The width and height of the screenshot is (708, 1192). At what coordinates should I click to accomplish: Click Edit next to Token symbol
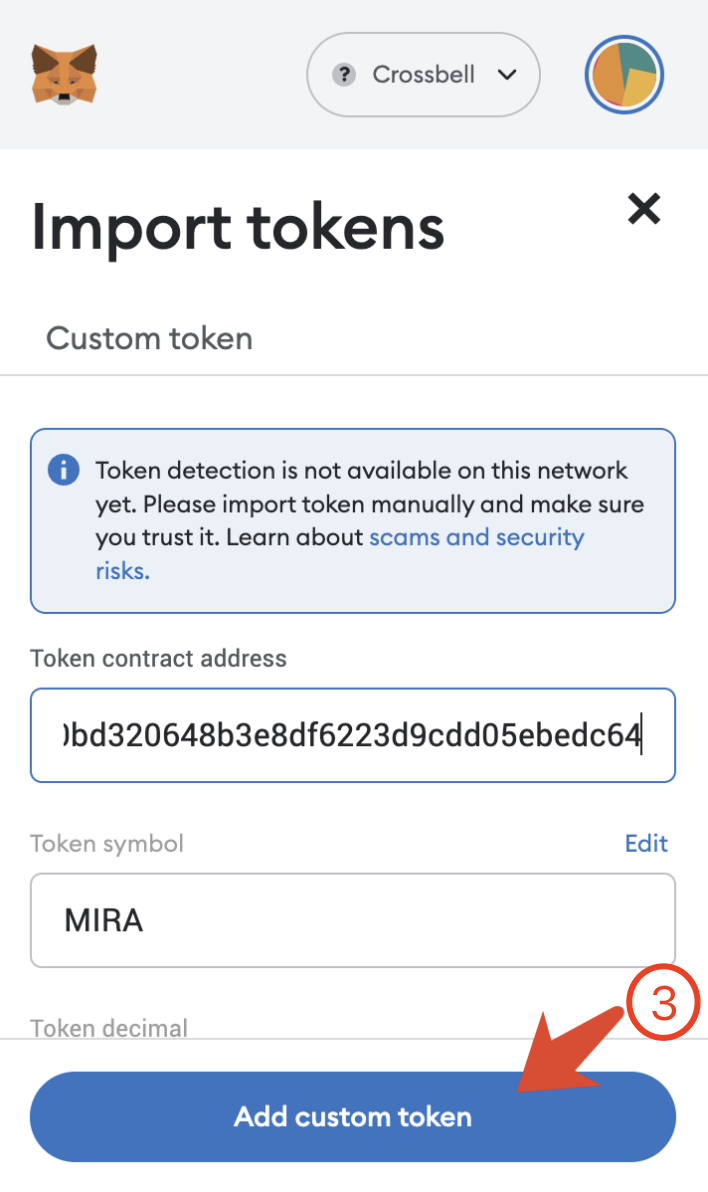(x=646, y=843)
